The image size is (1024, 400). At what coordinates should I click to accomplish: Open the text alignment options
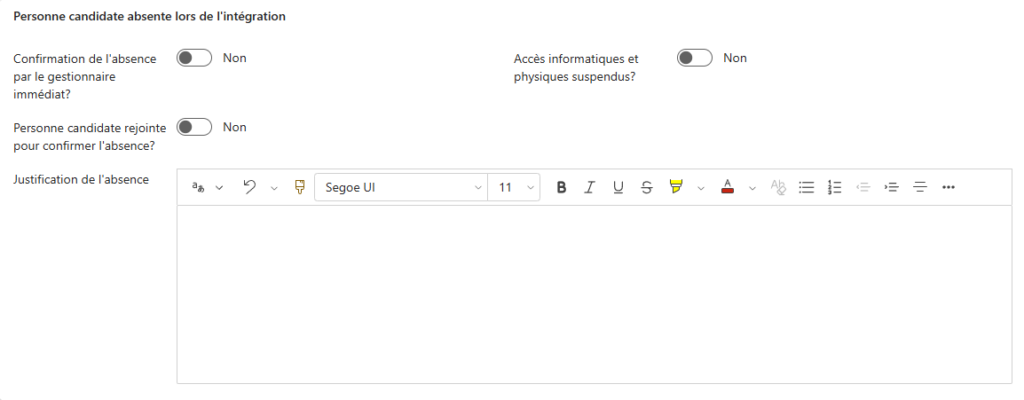pos(920,187)
